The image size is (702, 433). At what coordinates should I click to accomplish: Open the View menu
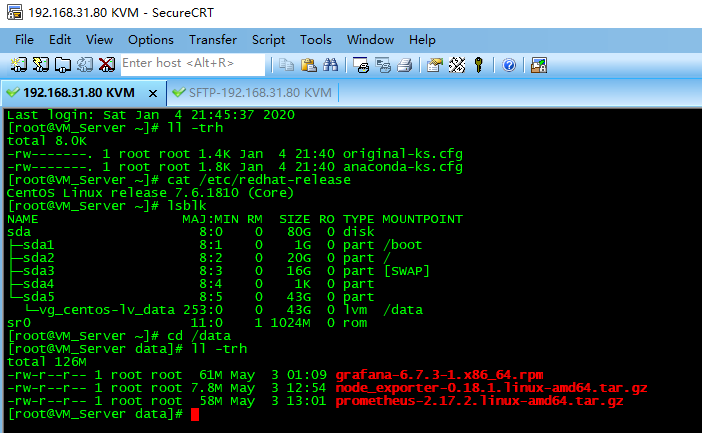click(99, 40)
